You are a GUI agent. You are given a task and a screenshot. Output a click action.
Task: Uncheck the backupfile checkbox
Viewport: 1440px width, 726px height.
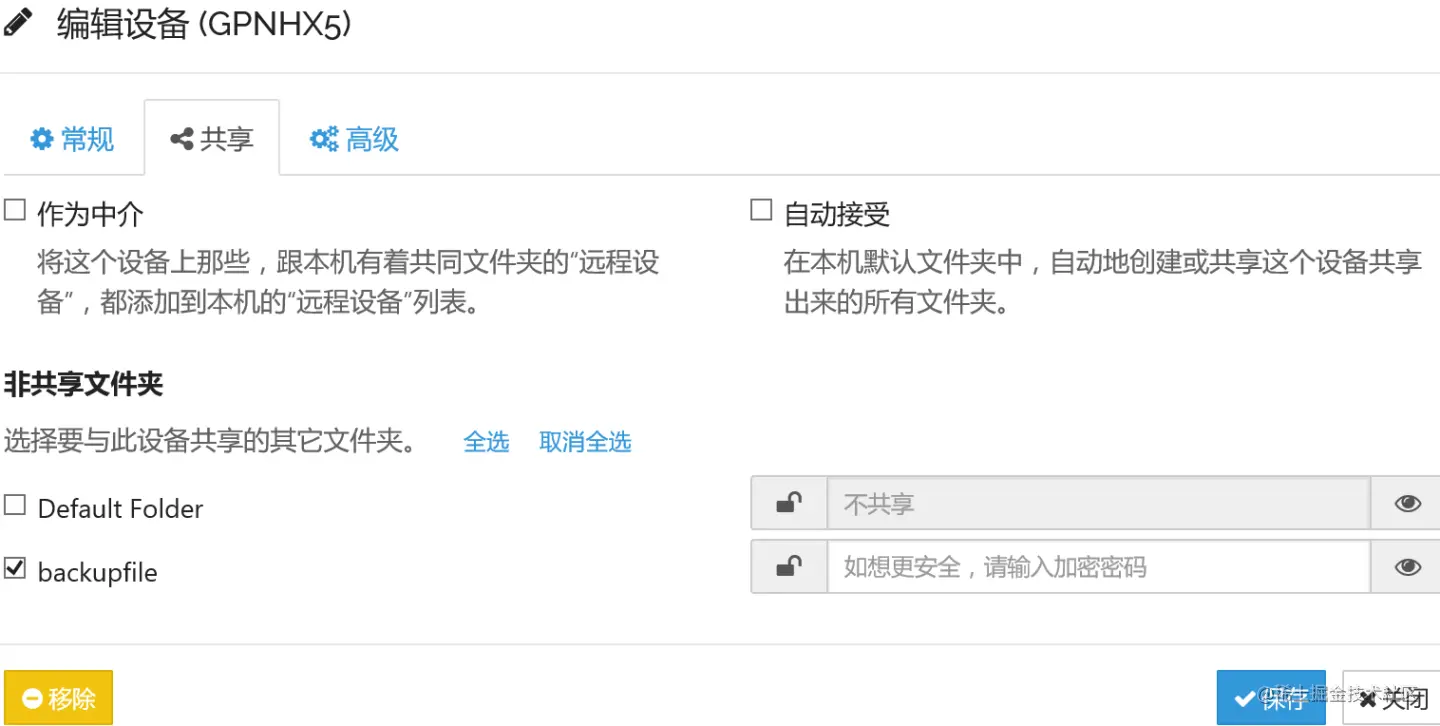pyautogui.click(x=15, y=569)
